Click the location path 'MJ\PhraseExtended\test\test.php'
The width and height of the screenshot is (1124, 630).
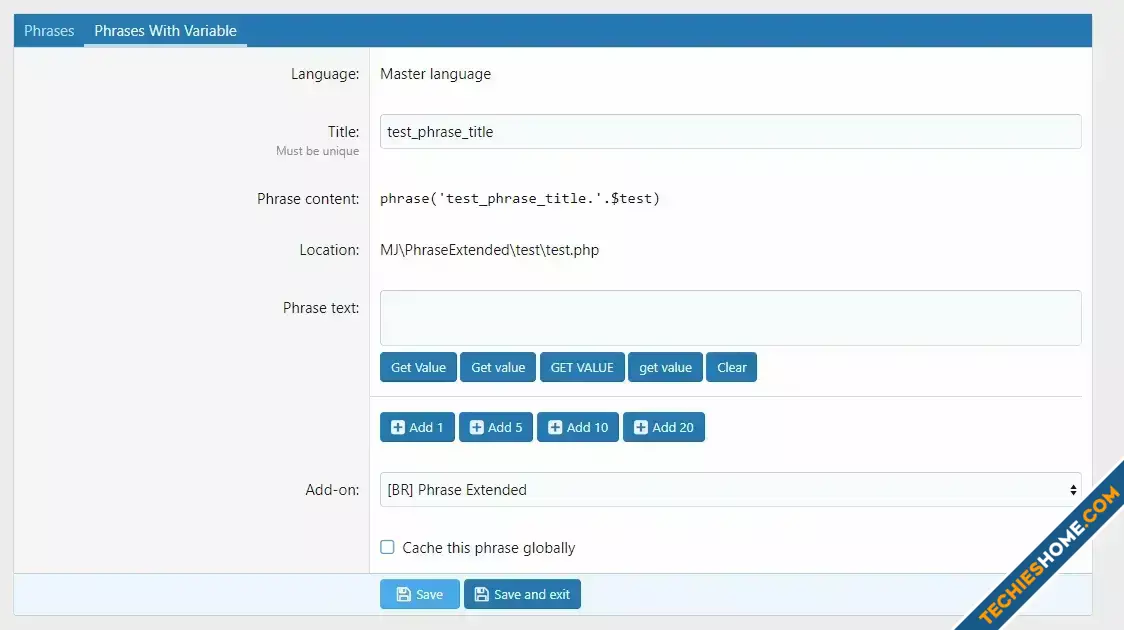tap(490, 250)
